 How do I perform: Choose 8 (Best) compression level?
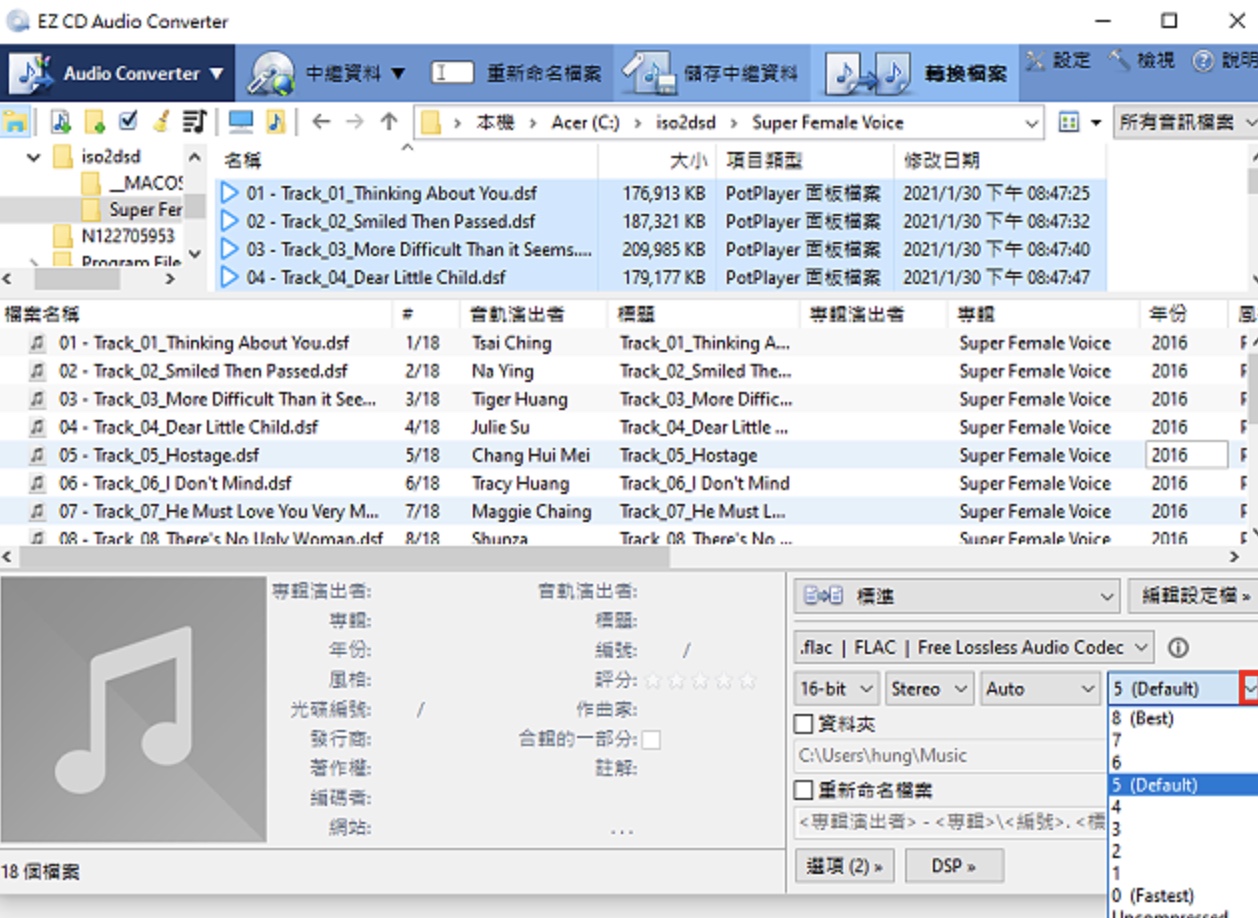(1184, 718)
